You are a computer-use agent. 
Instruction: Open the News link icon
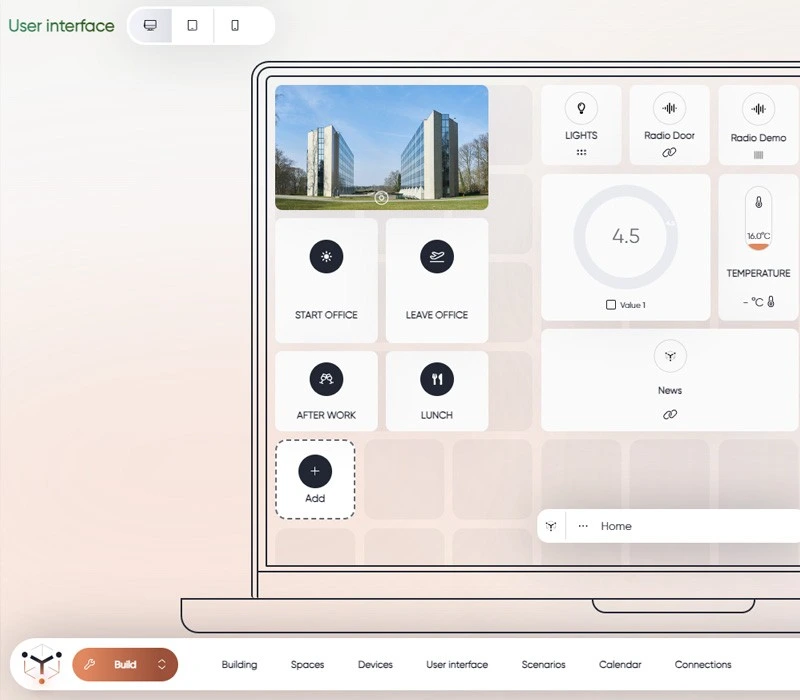click(670, 414)
